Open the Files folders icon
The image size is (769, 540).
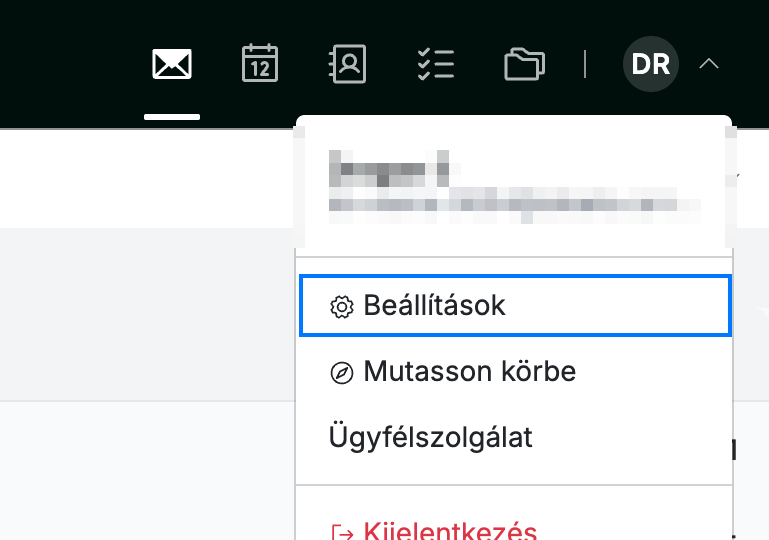click(524, 64)
